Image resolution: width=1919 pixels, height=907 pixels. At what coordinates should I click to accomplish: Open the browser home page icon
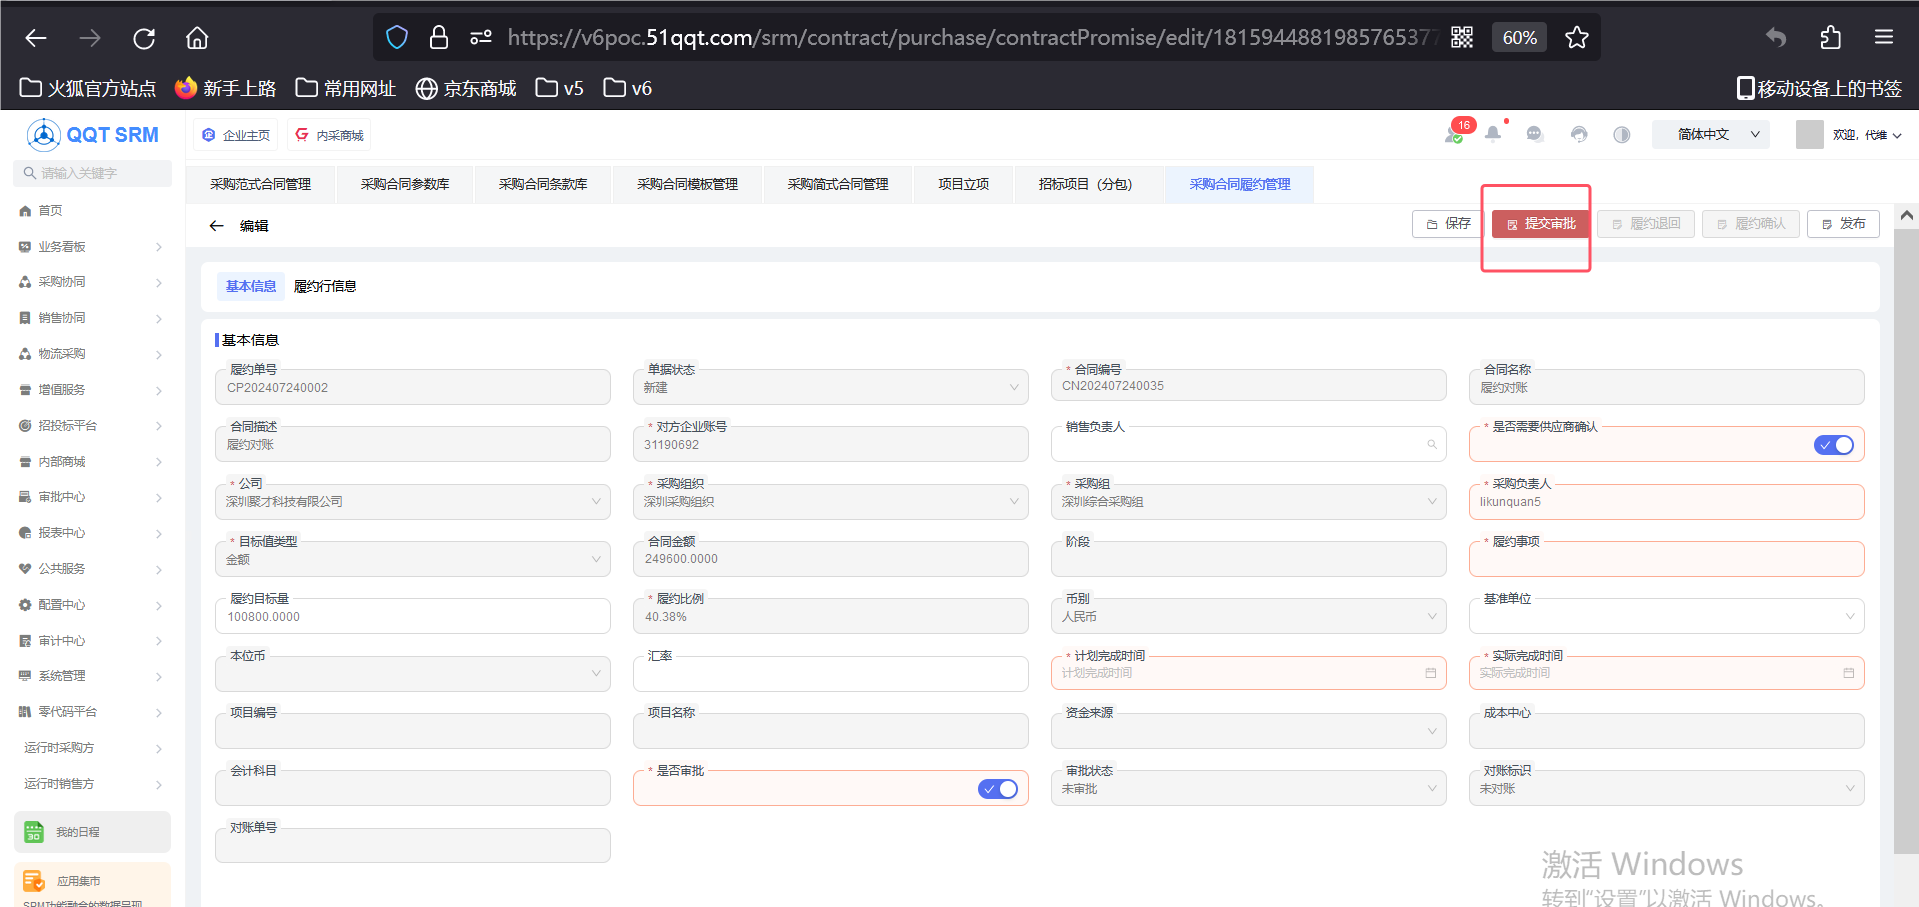(197, 38)
